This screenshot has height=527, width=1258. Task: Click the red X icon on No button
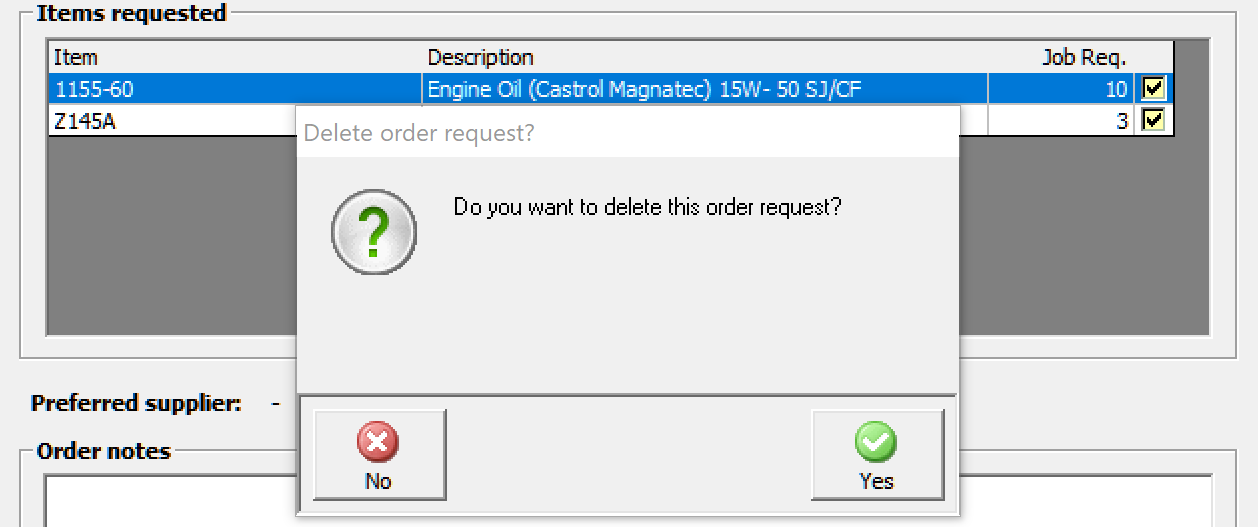point(378,441)
